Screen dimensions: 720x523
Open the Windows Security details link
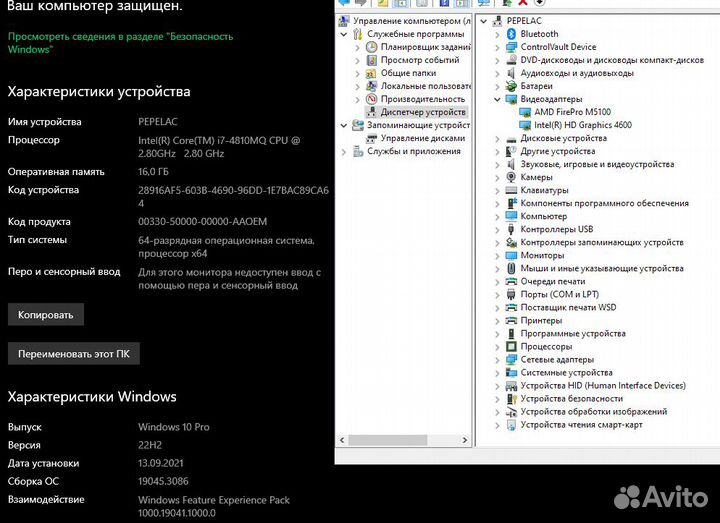120,43
